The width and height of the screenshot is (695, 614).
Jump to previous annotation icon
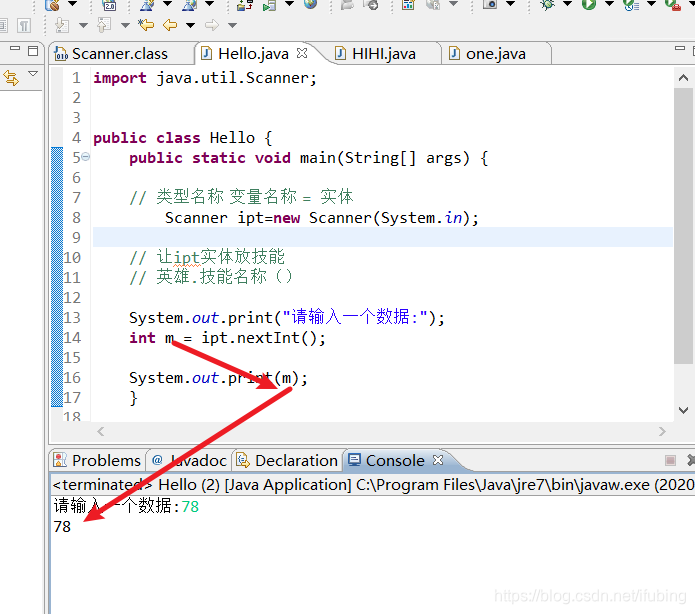tap(104, 25)
